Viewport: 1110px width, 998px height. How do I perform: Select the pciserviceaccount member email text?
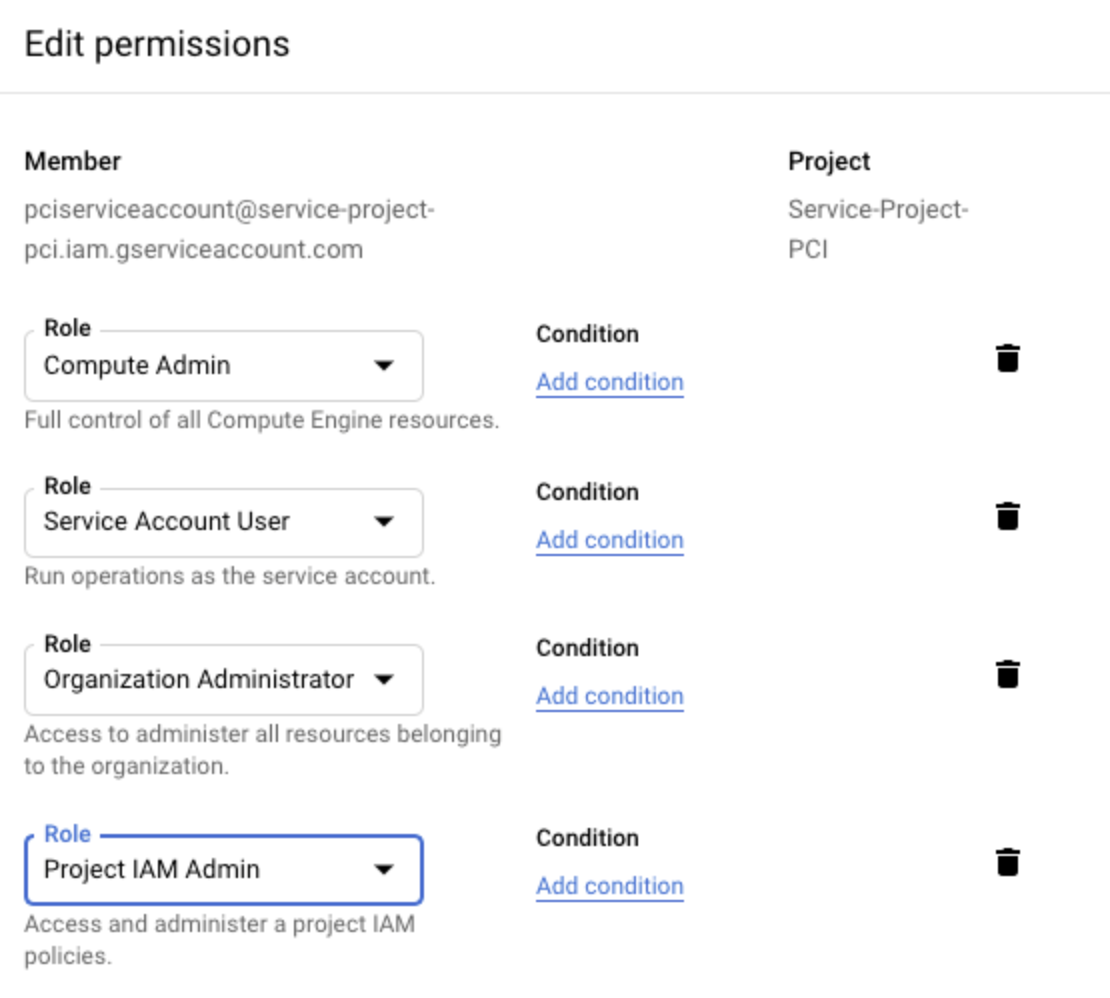click(229, 230)
